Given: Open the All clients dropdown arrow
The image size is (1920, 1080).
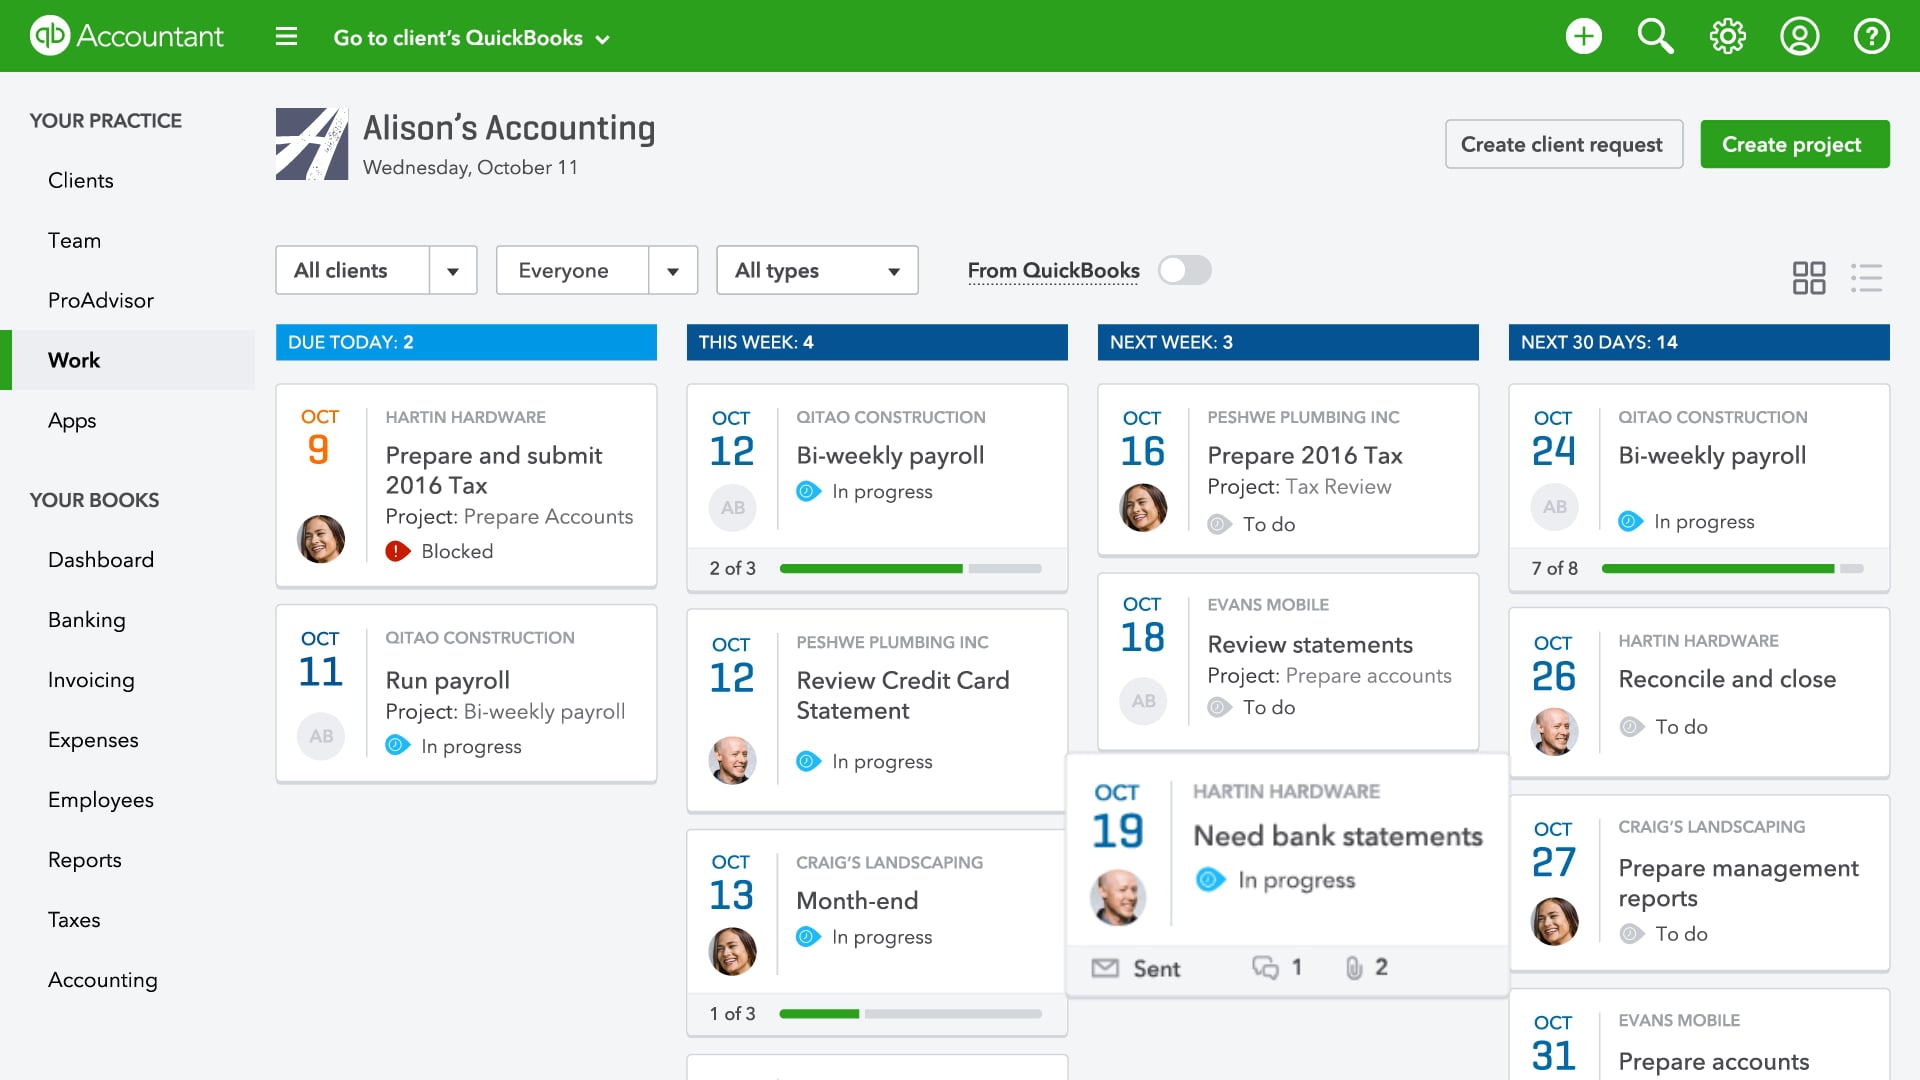Looking at the screenshot, I should [x=453, y=271].
